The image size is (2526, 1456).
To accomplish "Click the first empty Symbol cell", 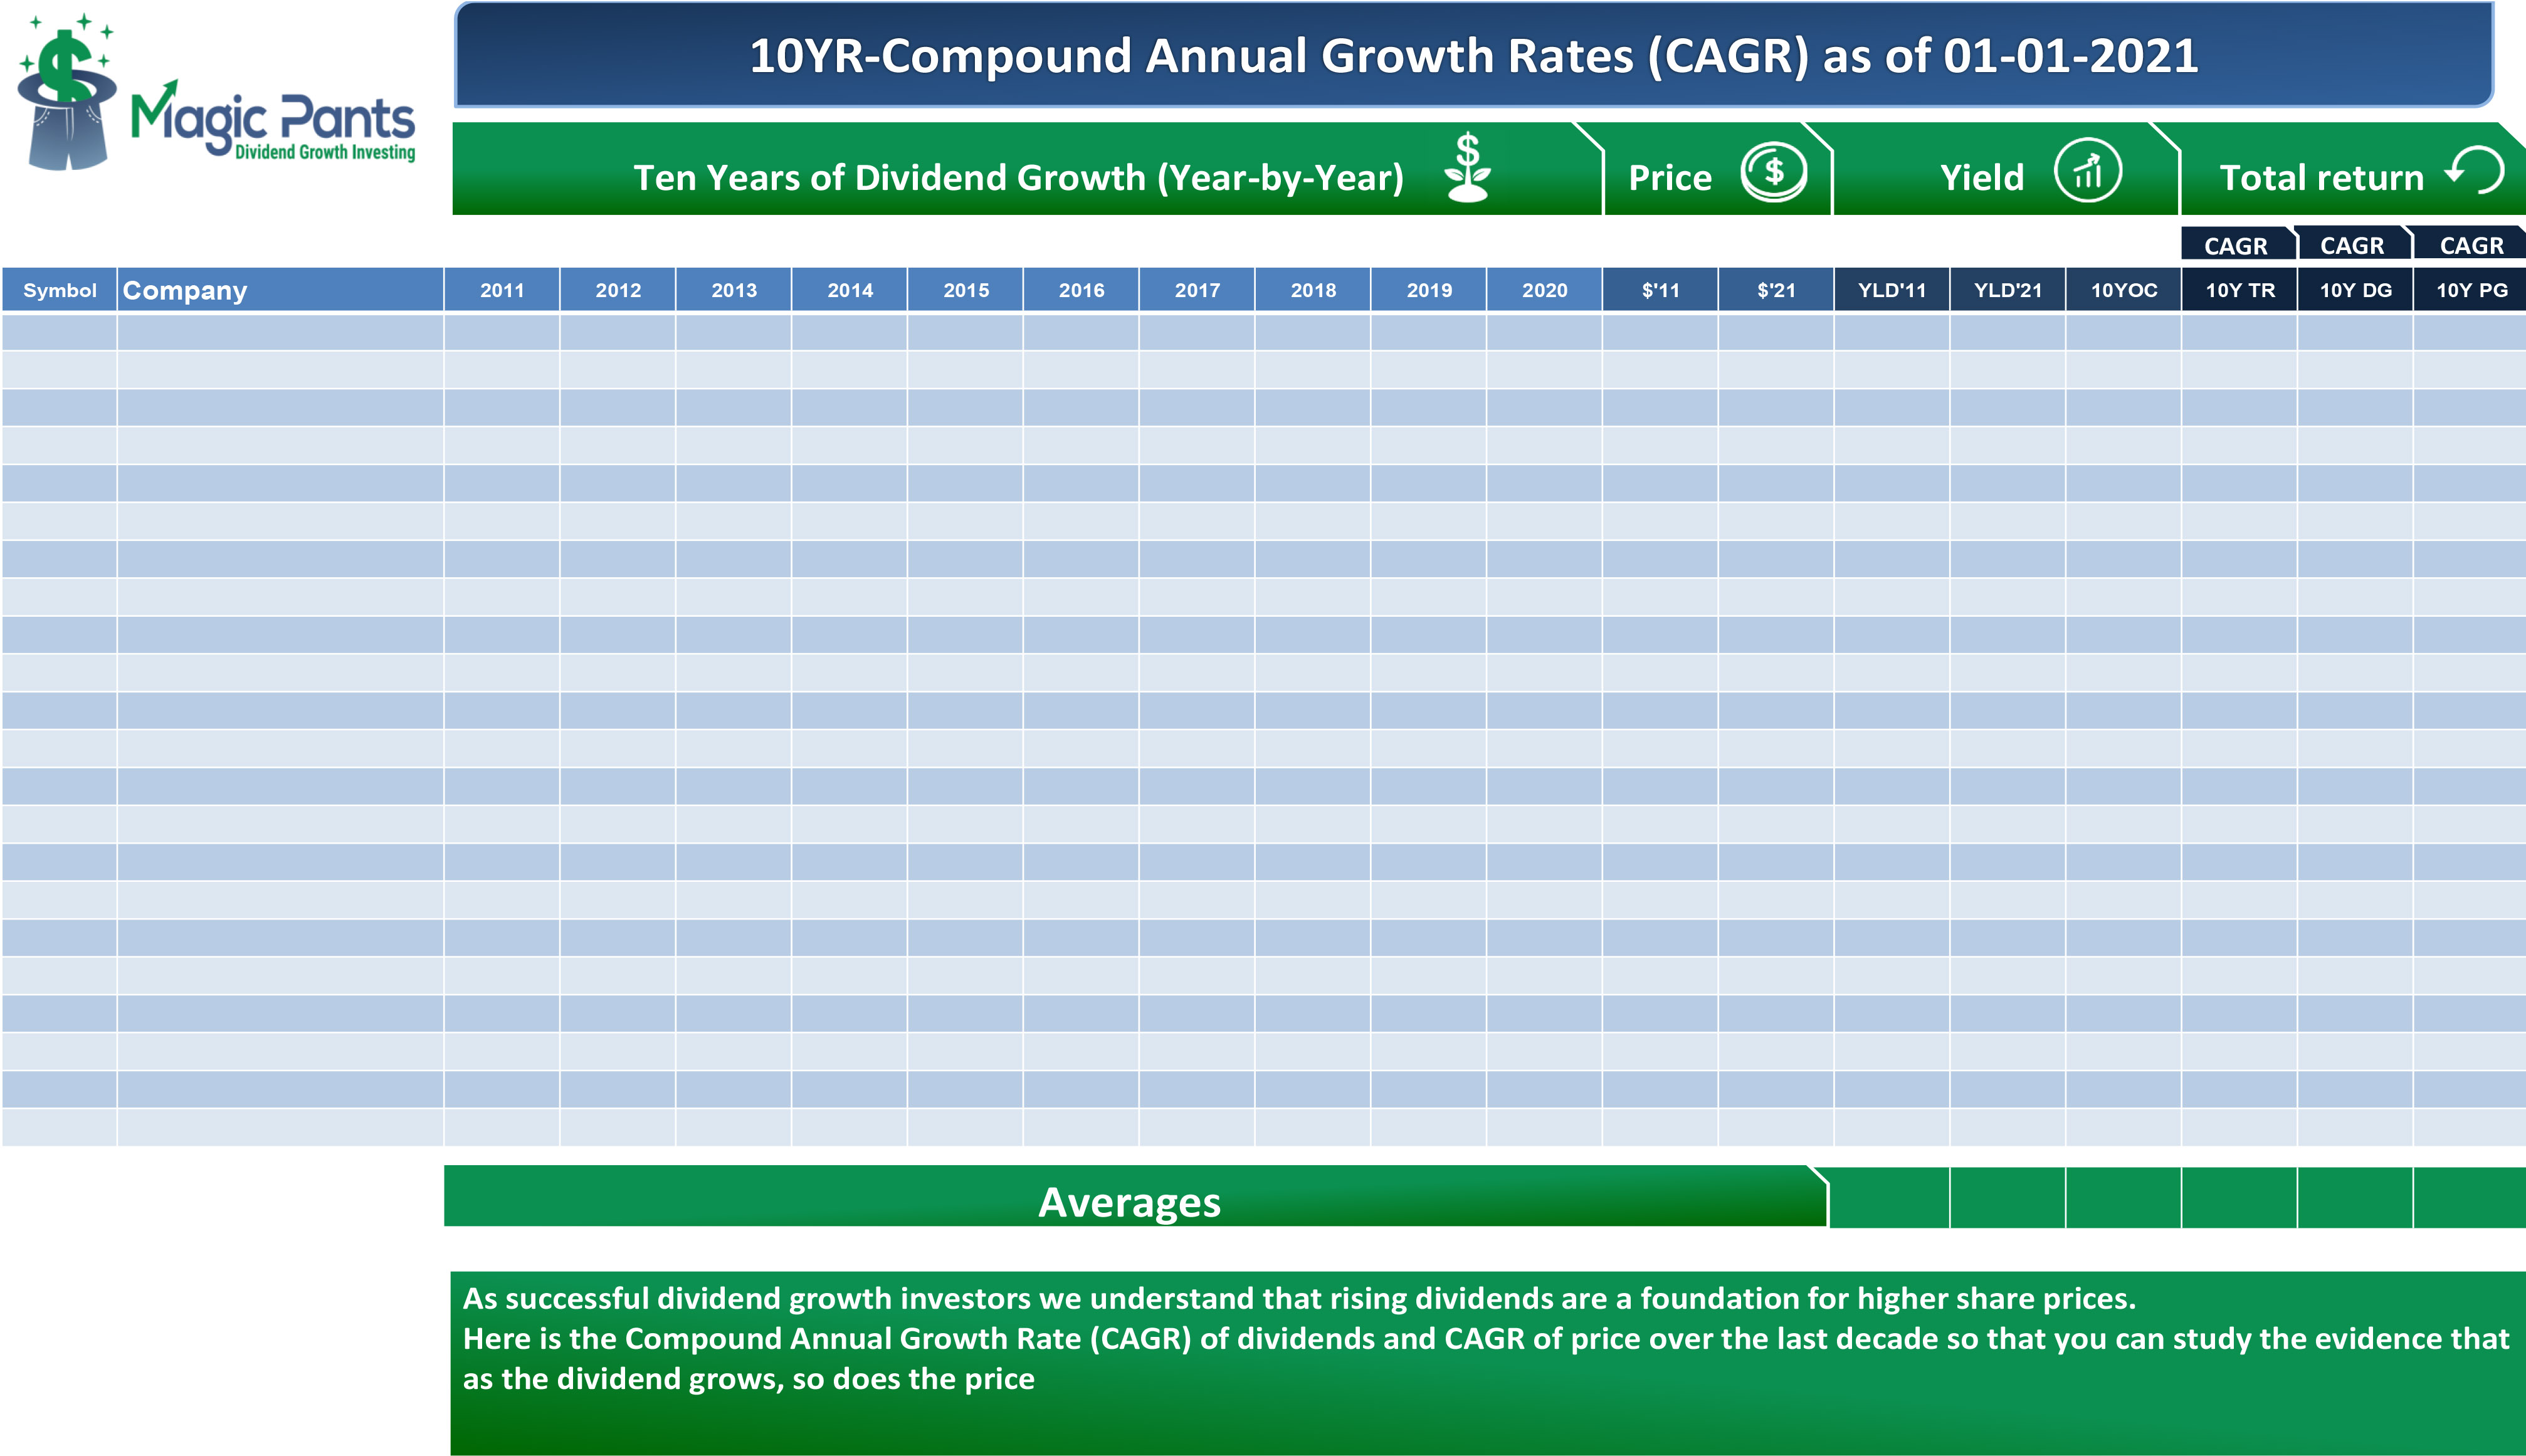I will [59, 332].
